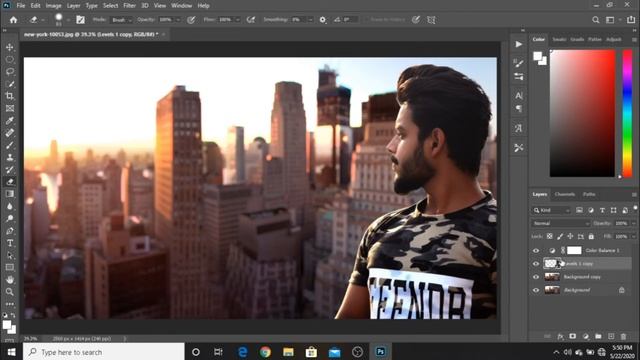The image size is (640, 360).
Task: Open the layer Fill dropdown arrow
Action: 633,236
